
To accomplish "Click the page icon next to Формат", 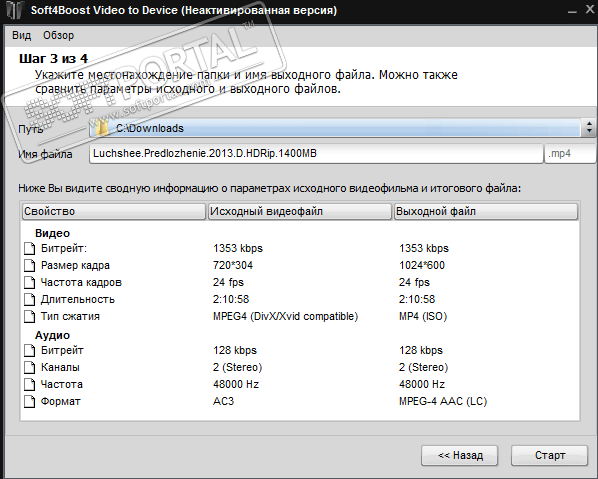I will (29, 402).
